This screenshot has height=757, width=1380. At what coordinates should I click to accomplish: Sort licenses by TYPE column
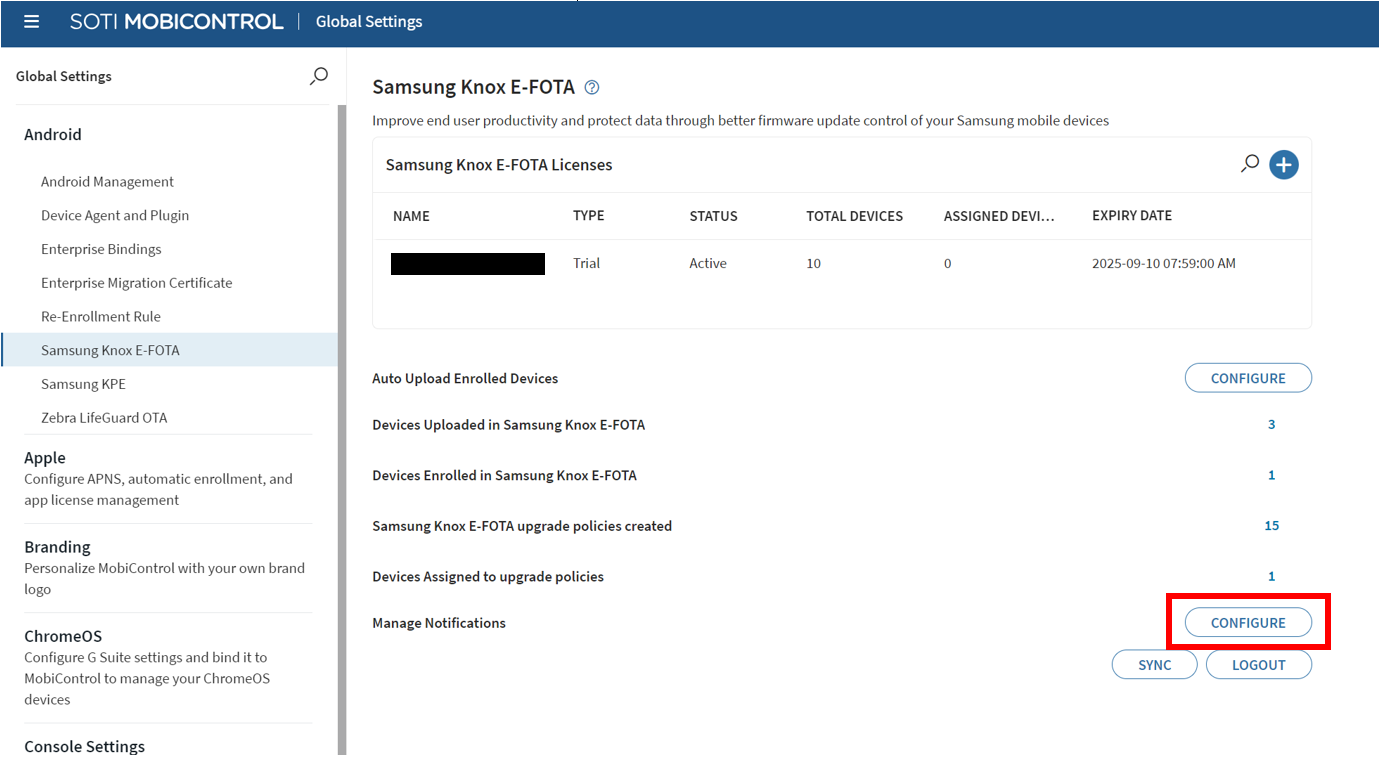588,215
